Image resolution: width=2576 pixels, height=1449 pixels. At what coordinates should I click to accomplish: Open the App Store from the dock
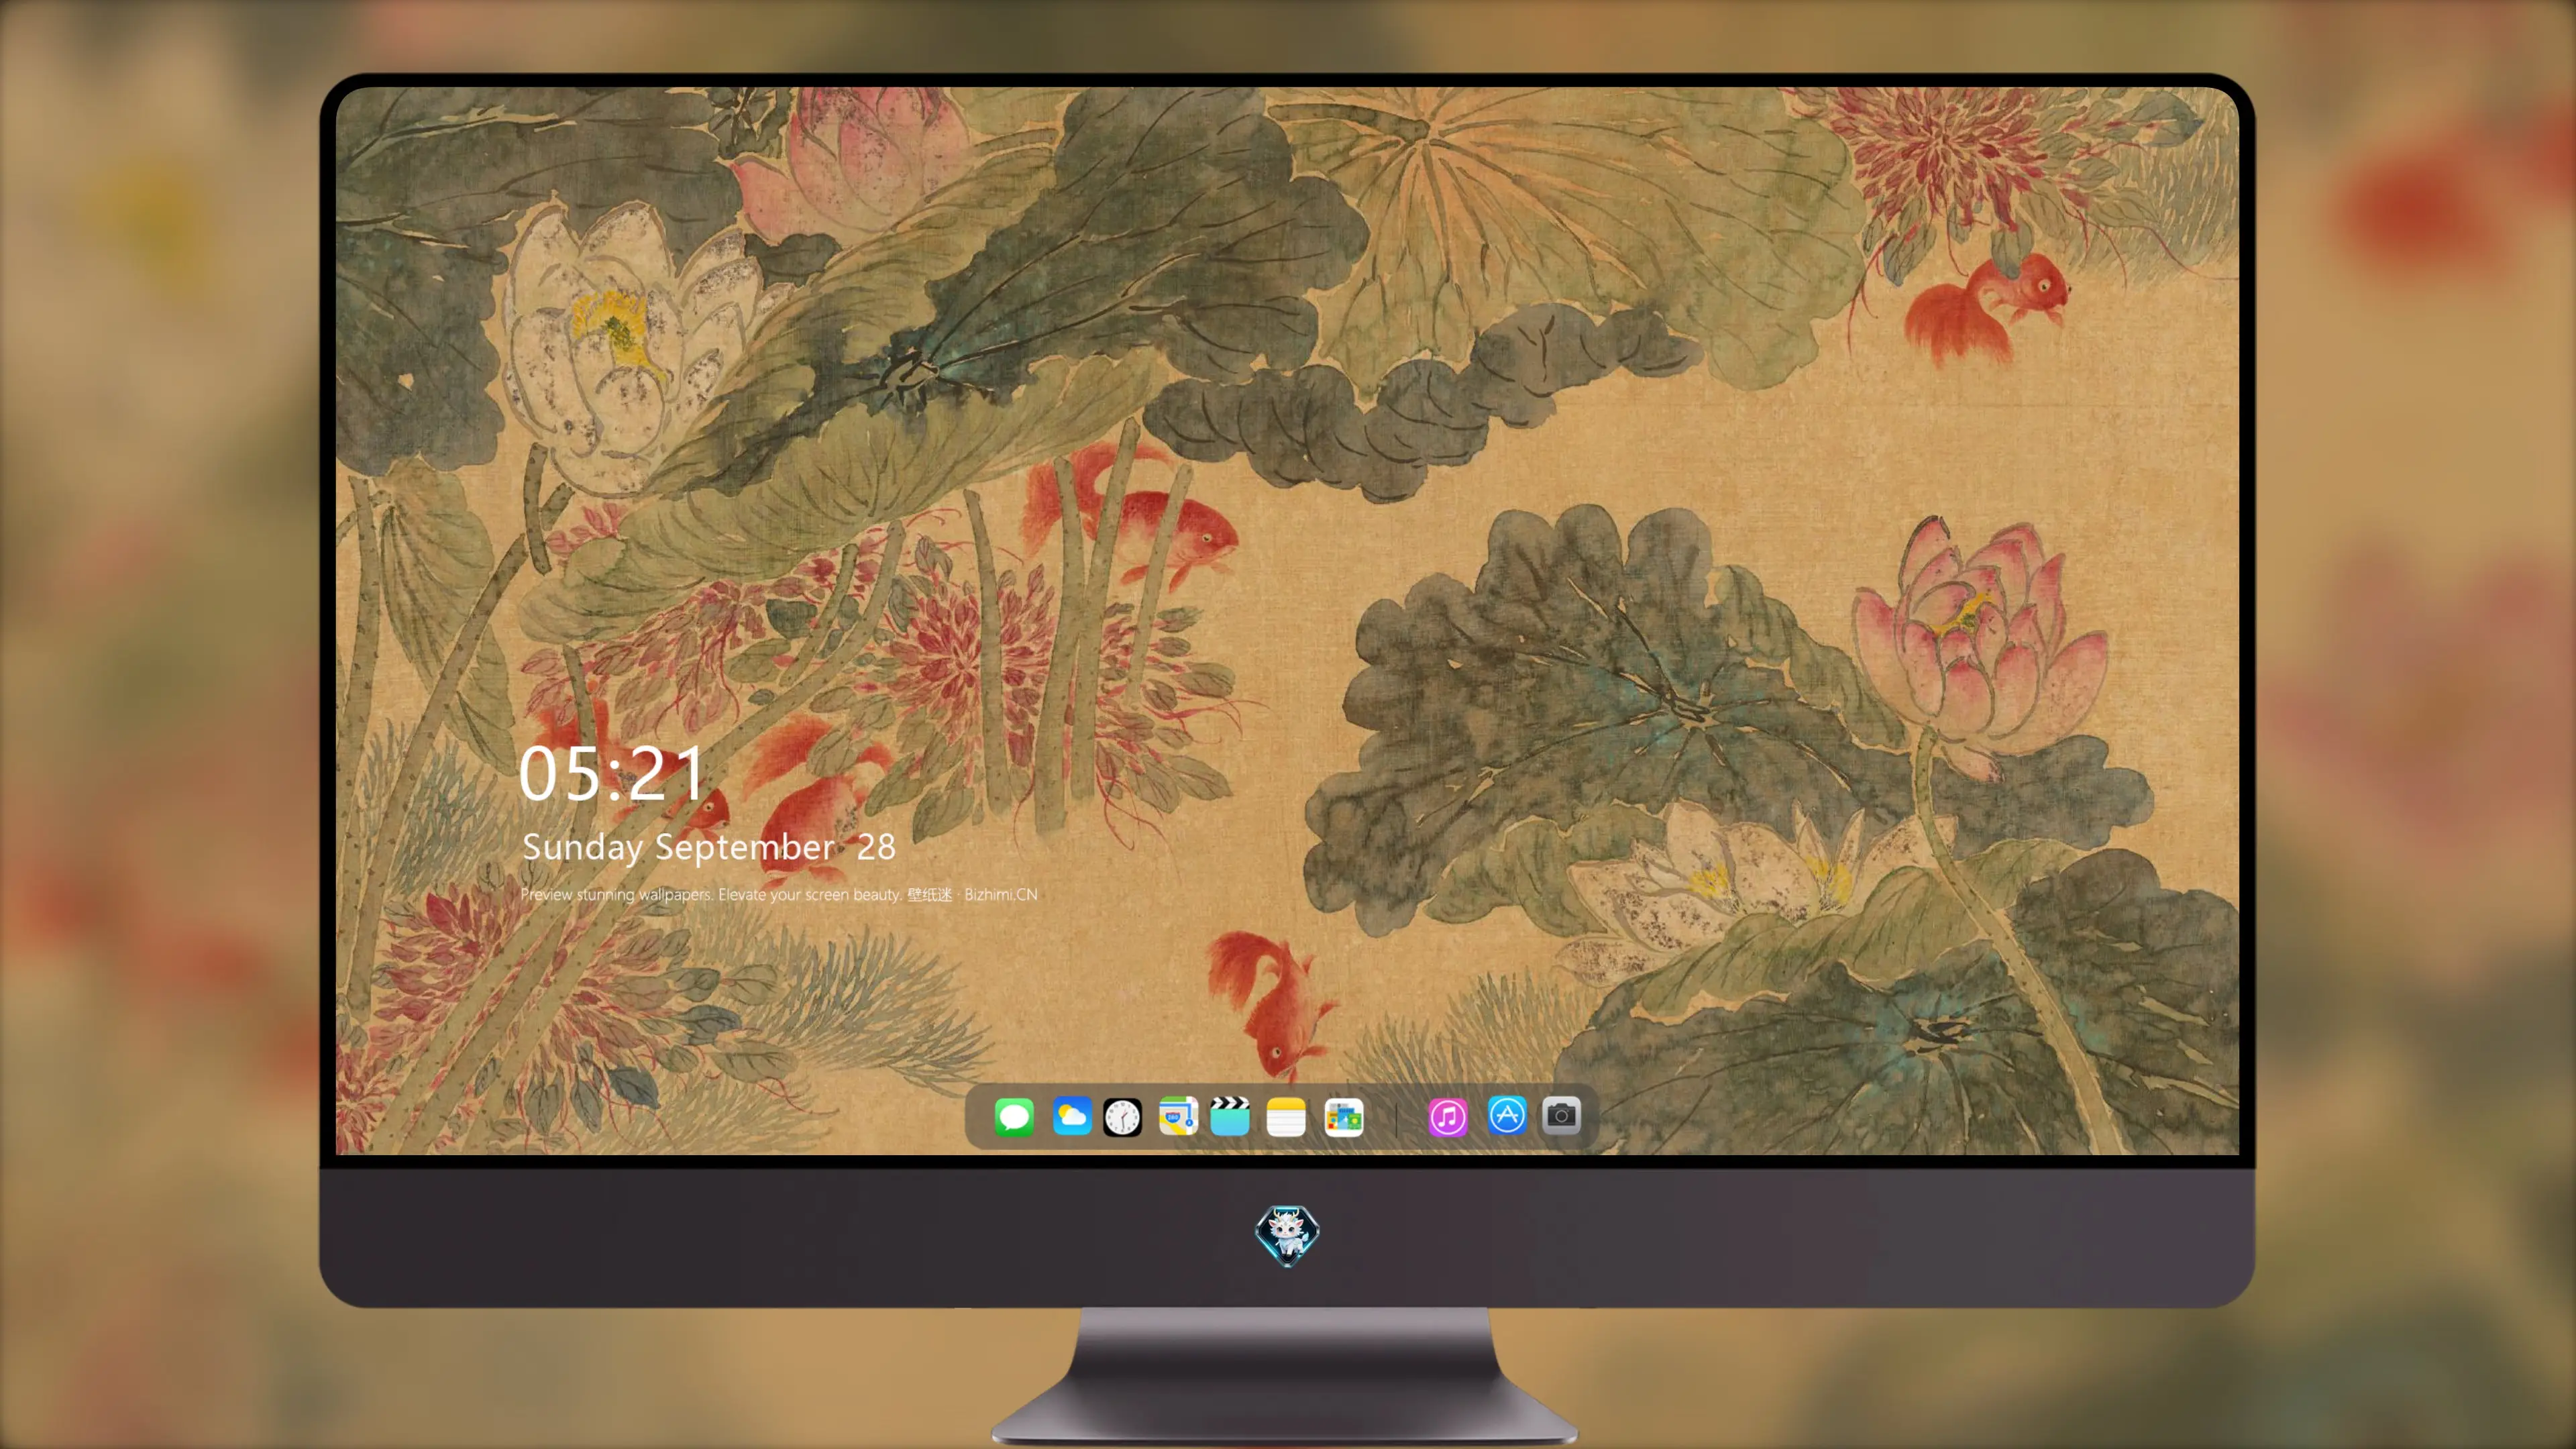coord(1507,1116)
